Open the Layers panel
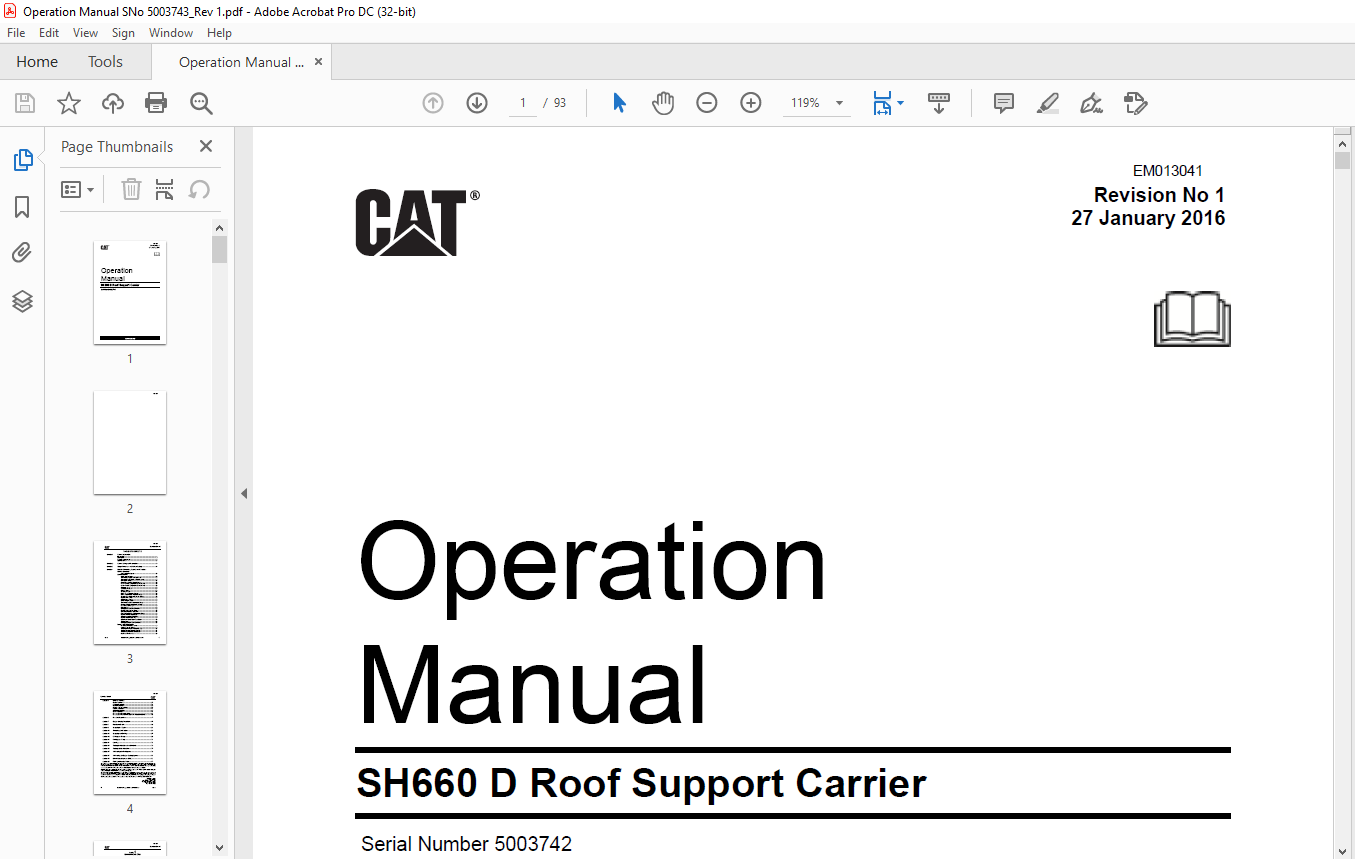 (22, 301)
